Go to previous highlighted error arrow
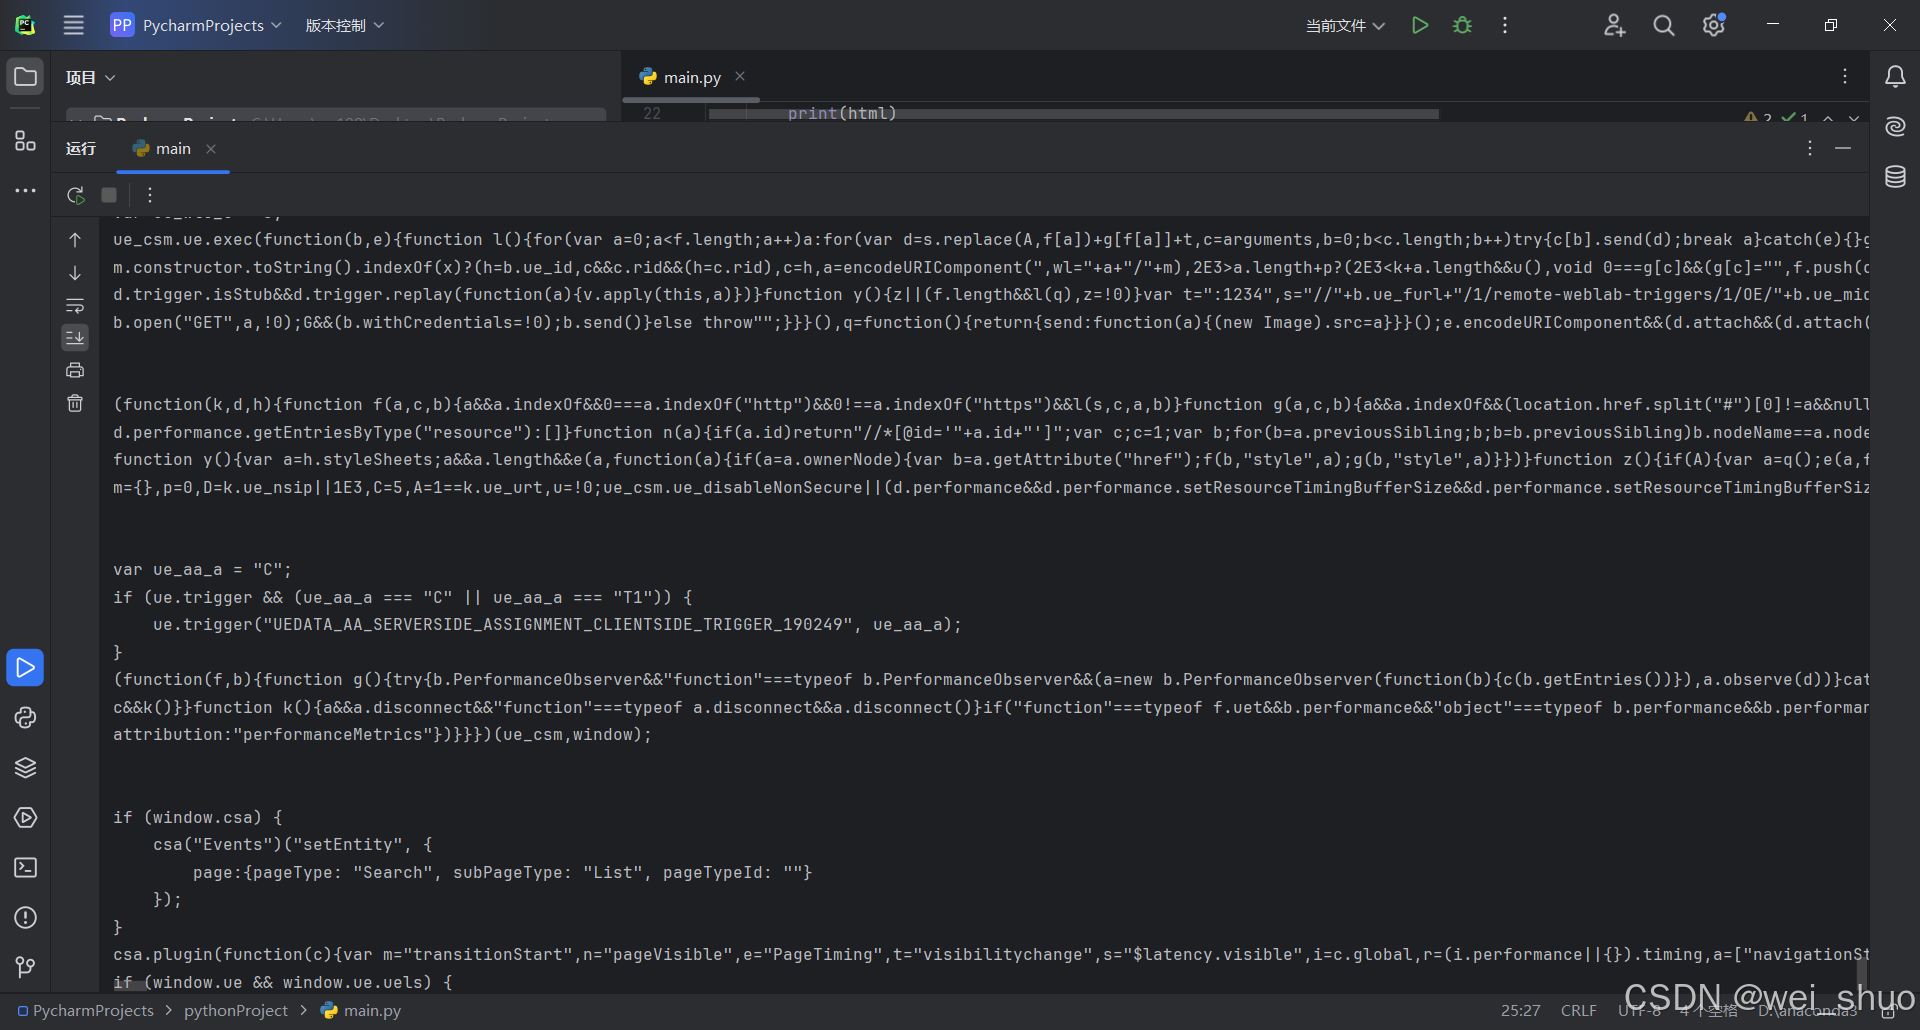This screenshot has height=1030, width=1920. click(1828, 118)
